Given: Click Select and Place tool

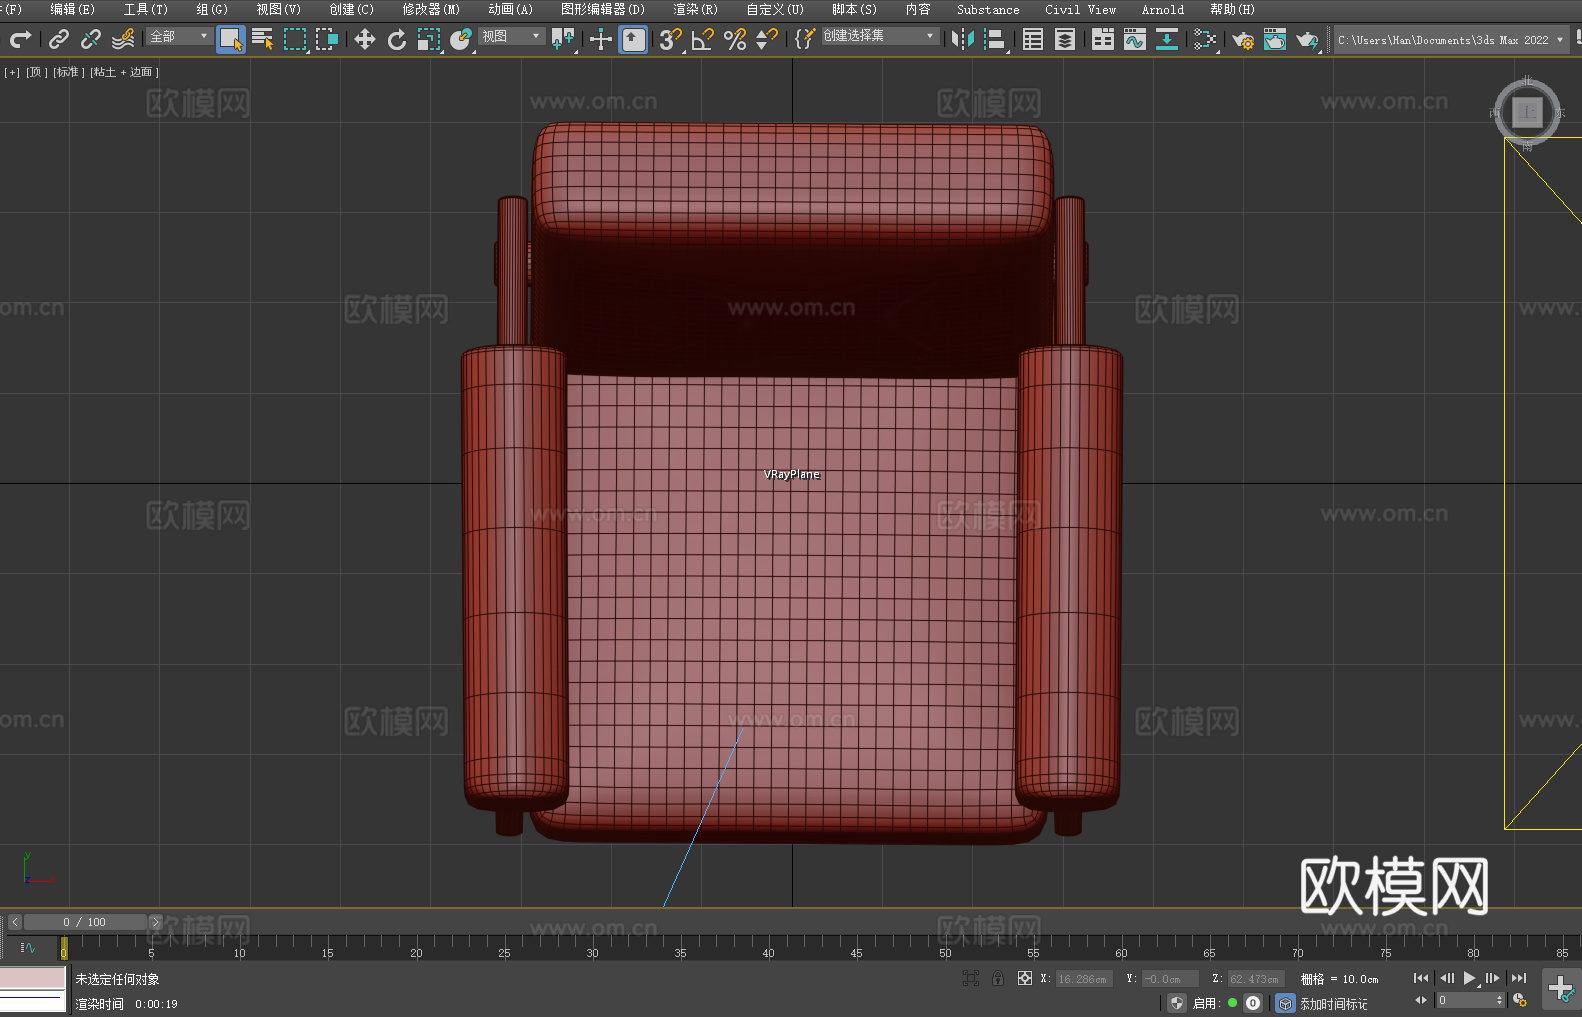Looking at the screenshot, I should pos(461,39).
